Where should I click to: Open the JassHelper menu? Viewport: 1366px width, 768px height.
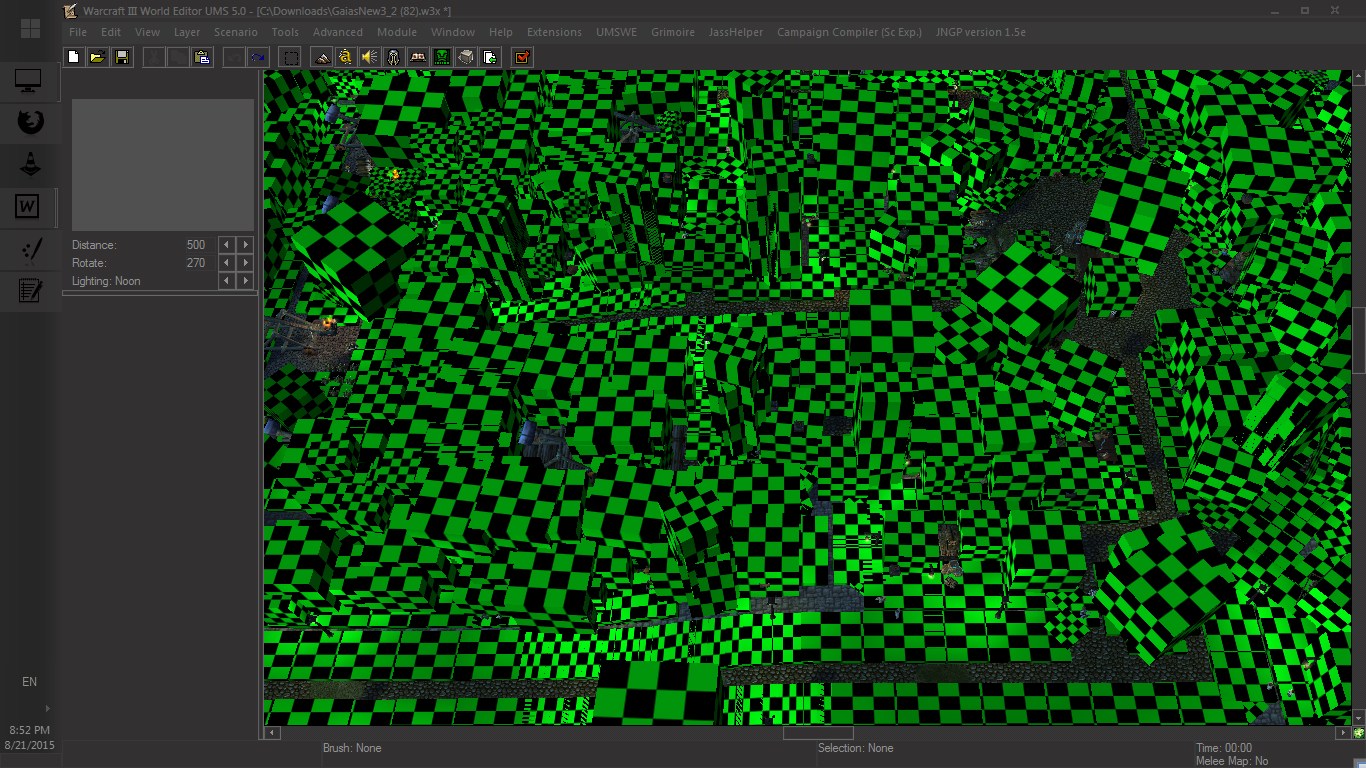pyautogui.click(x=736, y=32)
